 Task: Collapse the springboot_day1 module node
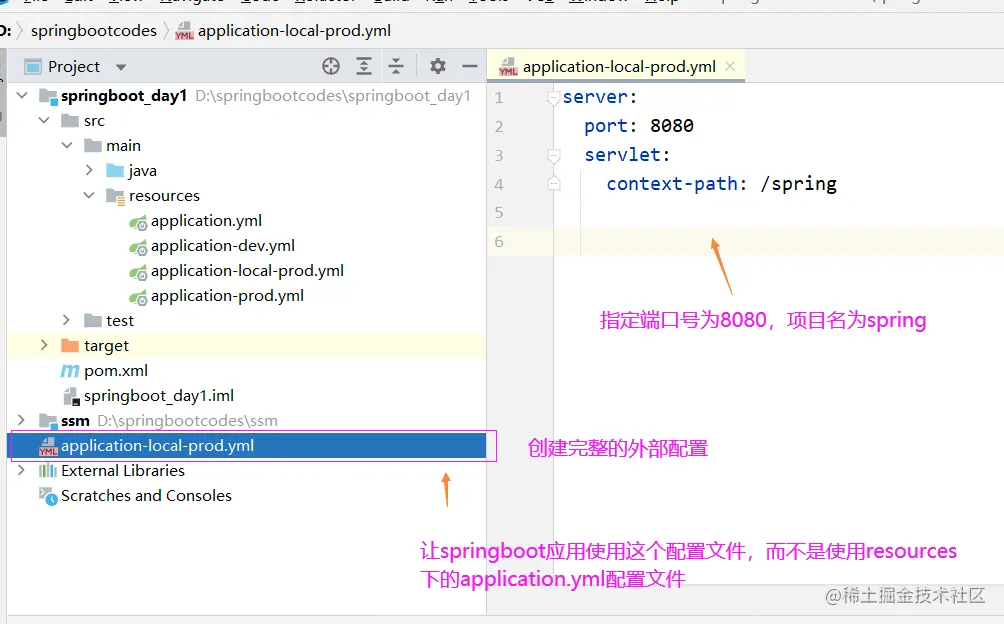click(x=22, y=95)
